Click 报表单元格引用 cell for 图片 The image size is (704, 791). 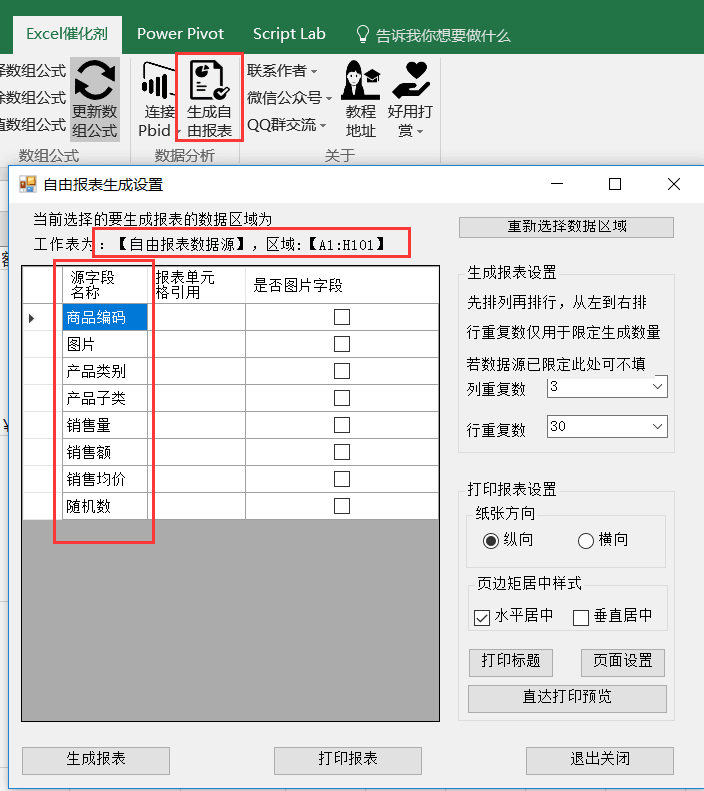(197, 344)
